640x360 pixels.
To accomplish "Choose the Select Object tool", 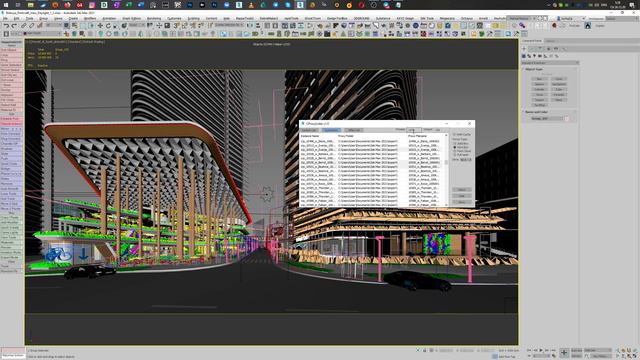I will coord(67,25).
